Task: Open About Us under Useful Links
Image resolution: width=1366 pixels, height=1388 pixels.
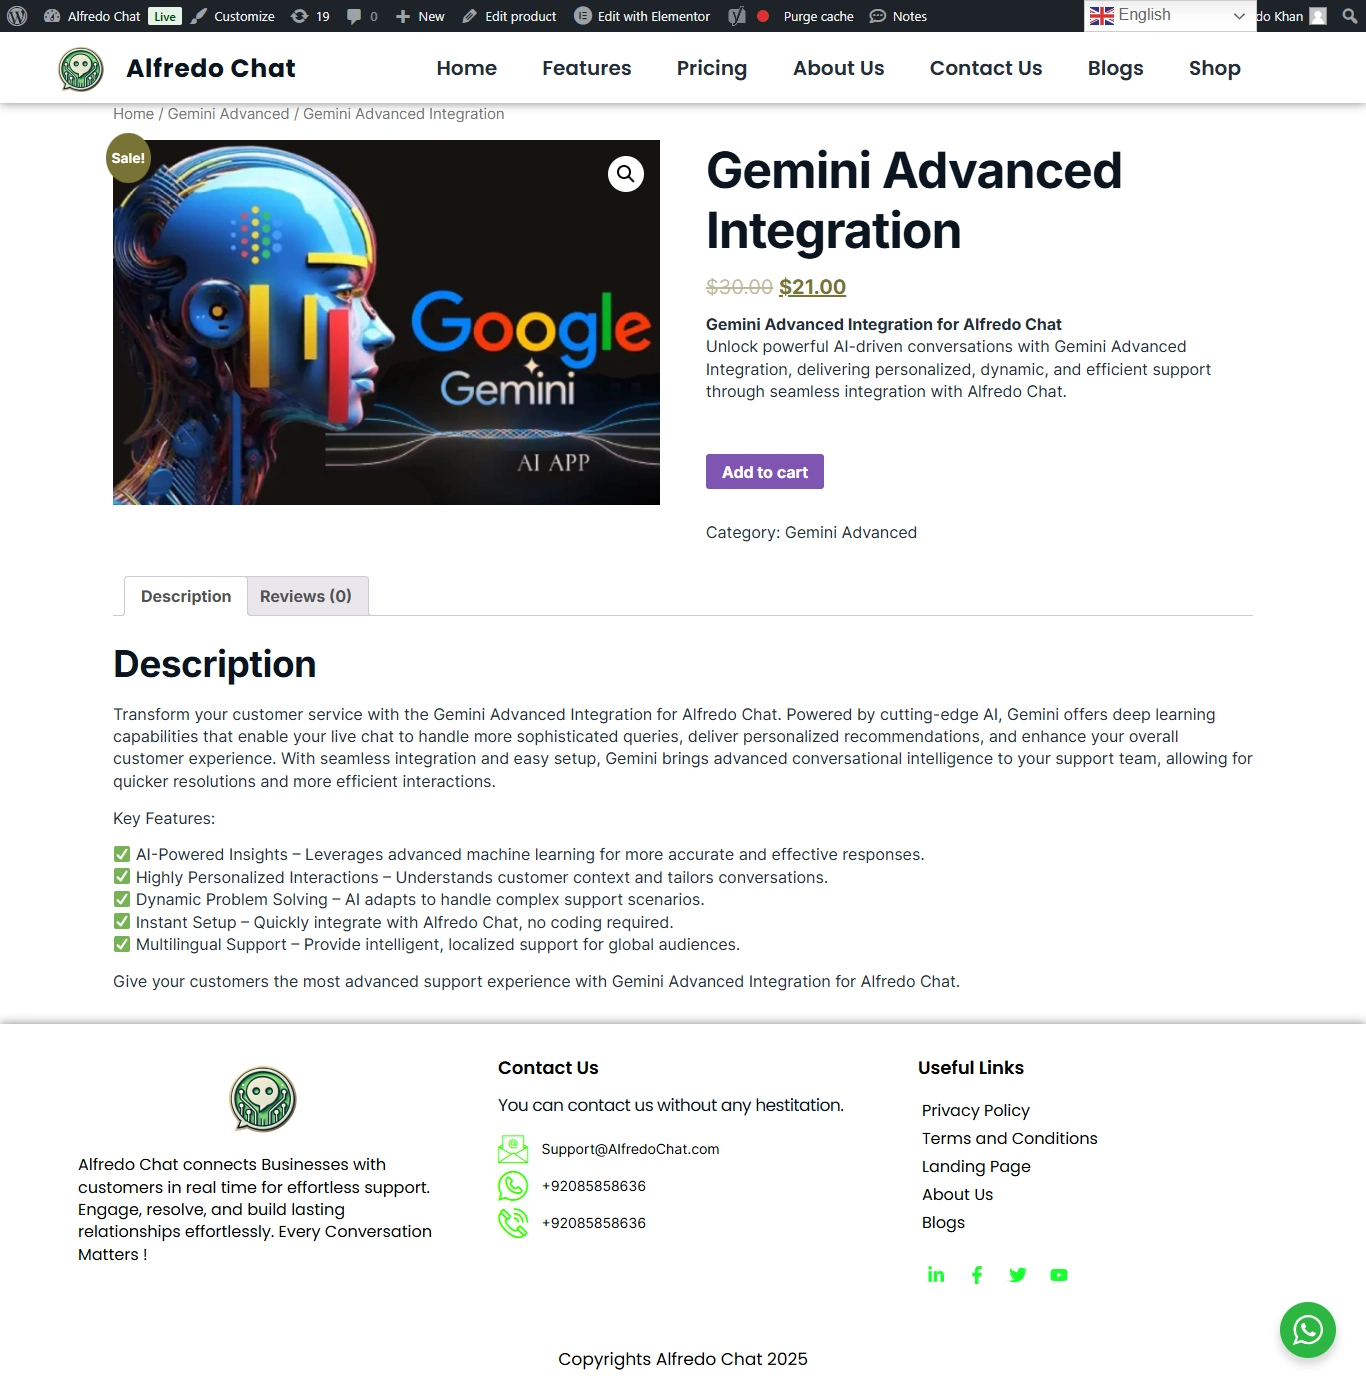Action: point(958,1194)
